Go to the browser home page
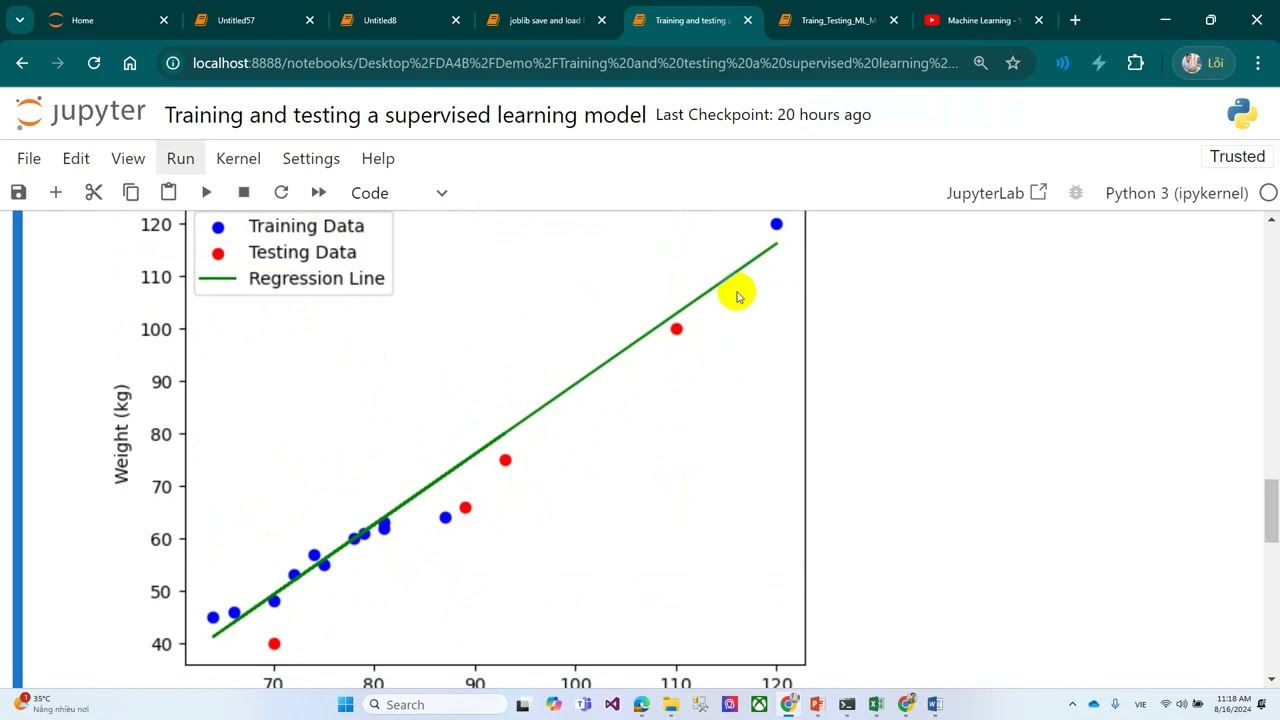1280x720 pixels. 130,63
